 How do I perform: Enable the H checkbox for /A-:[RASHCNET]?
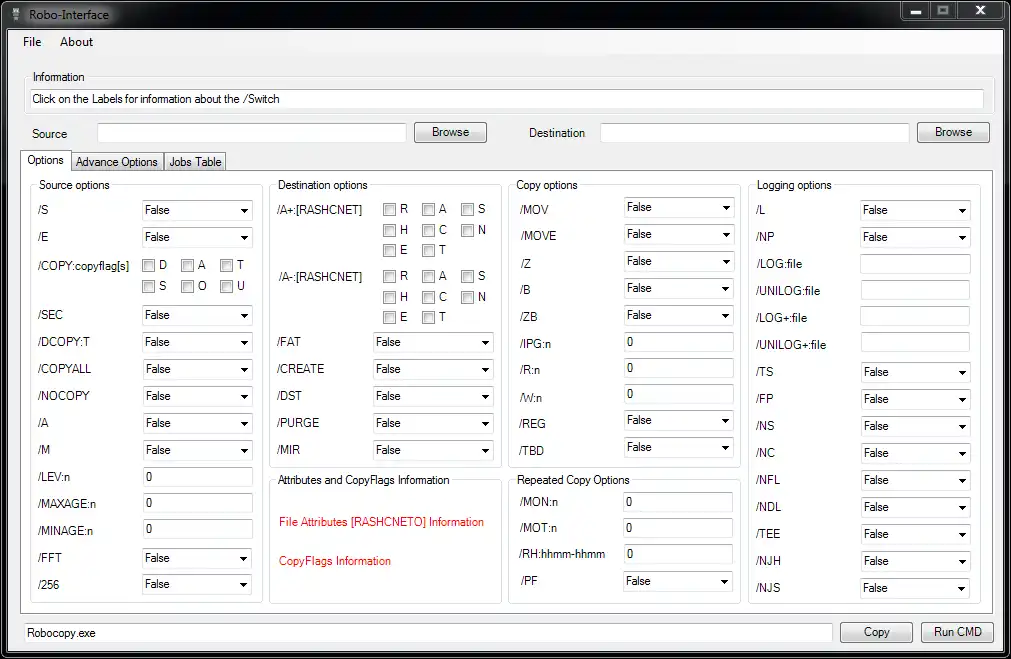(389, 297)
